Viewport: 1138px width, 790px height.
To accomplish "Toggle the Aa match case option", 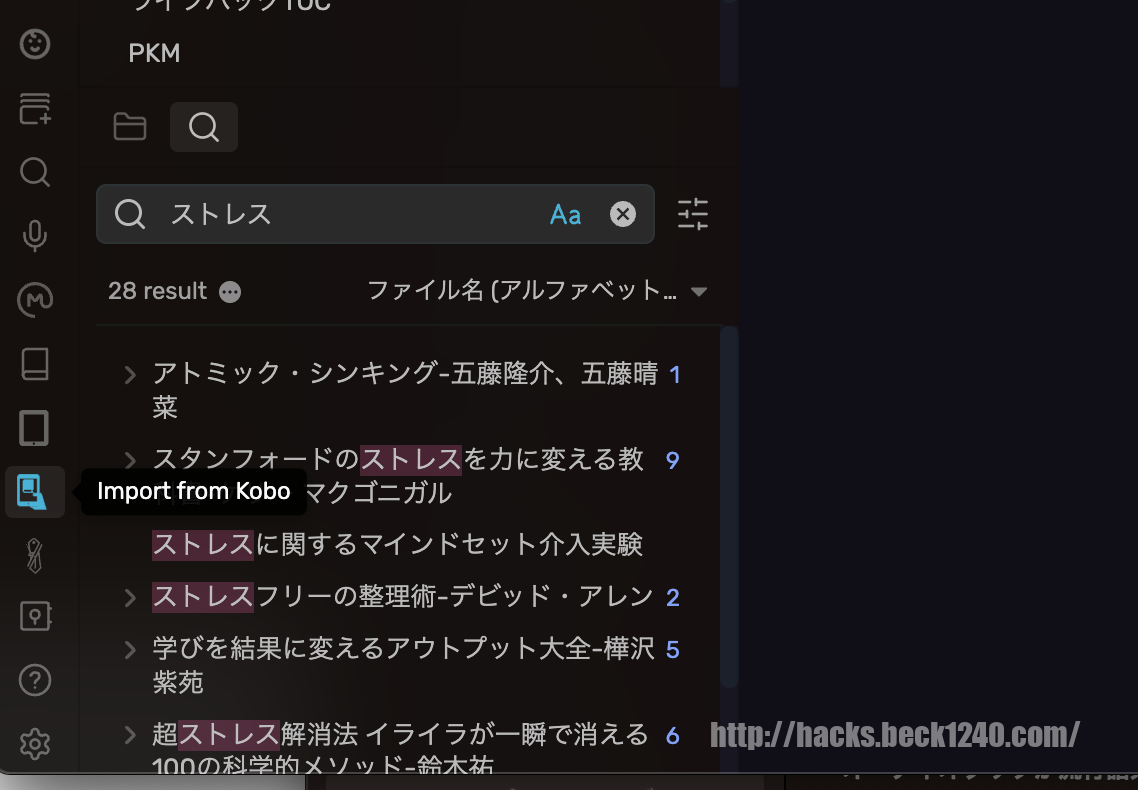I will [x=565, y=215].
